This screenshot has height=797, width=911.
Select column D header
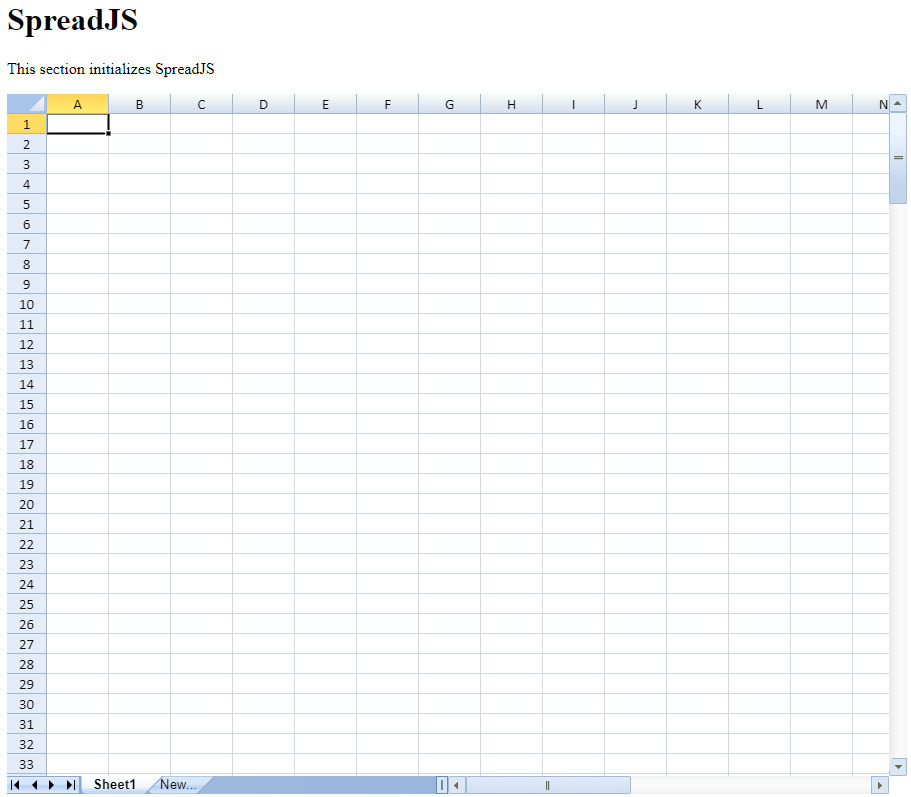264,105
